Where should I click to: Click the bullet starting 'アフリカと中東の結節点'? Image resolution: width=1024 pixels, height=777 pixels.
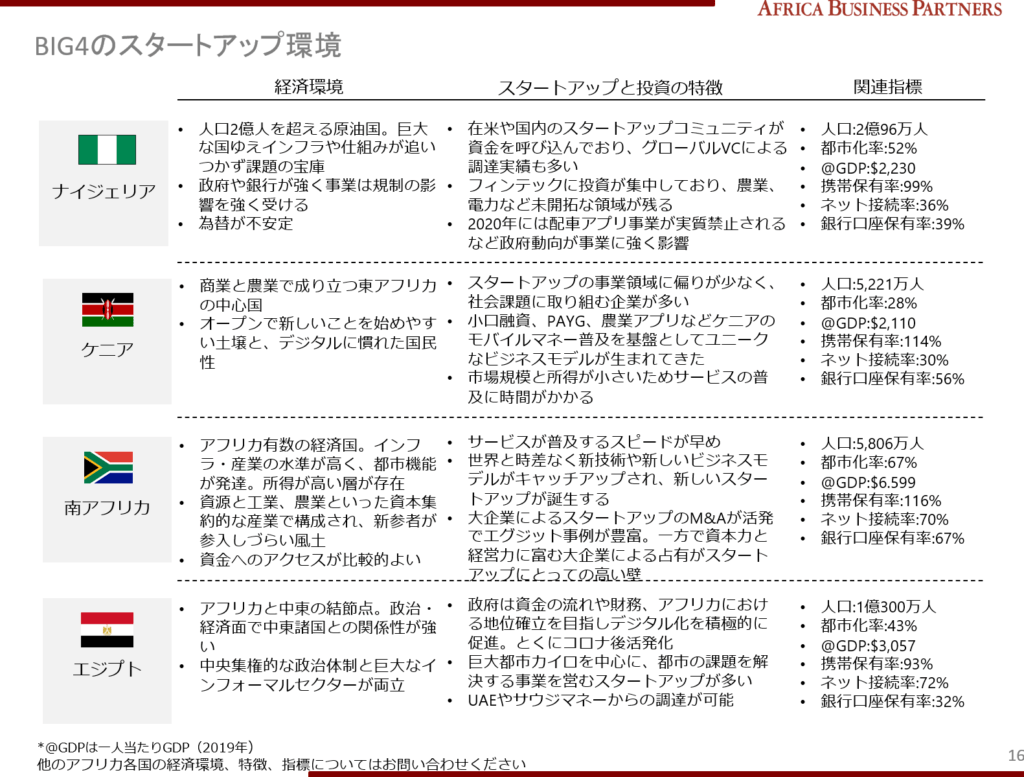click(318, 627)
